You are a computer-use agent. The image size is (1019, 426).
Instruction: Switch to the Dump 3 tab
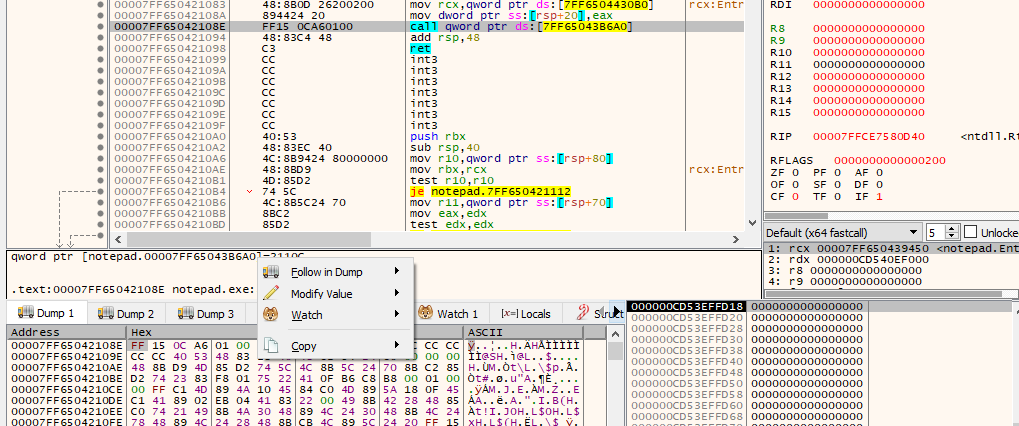tap(206, 314)
